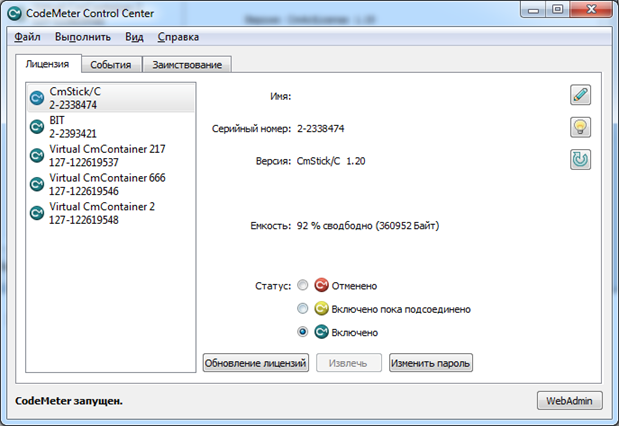The width and height of the screenshot is (619, 426).
Task: Click the pencil edit name icon
Action: (x=580, y=95)
